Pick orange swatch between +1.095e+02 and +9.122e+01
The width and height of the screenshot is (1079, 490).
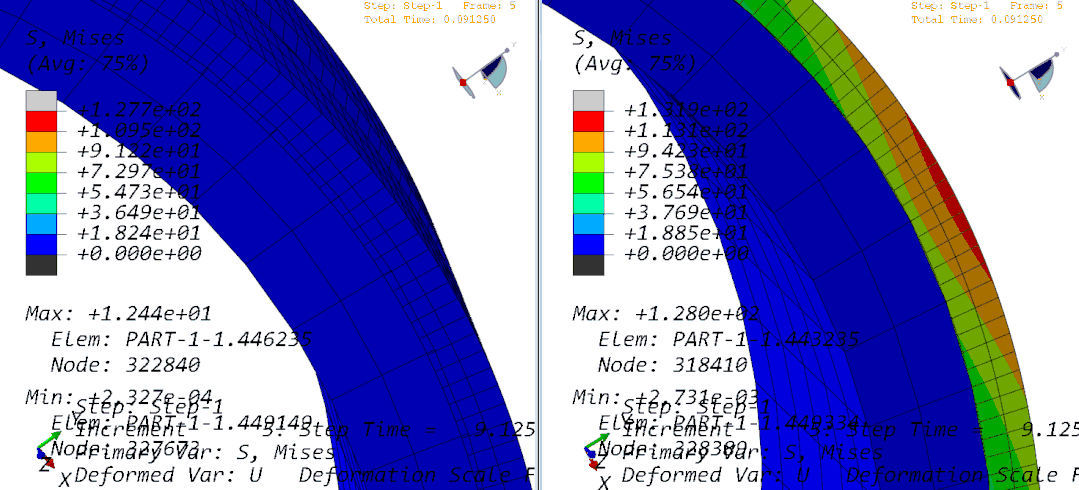[41, 141]
